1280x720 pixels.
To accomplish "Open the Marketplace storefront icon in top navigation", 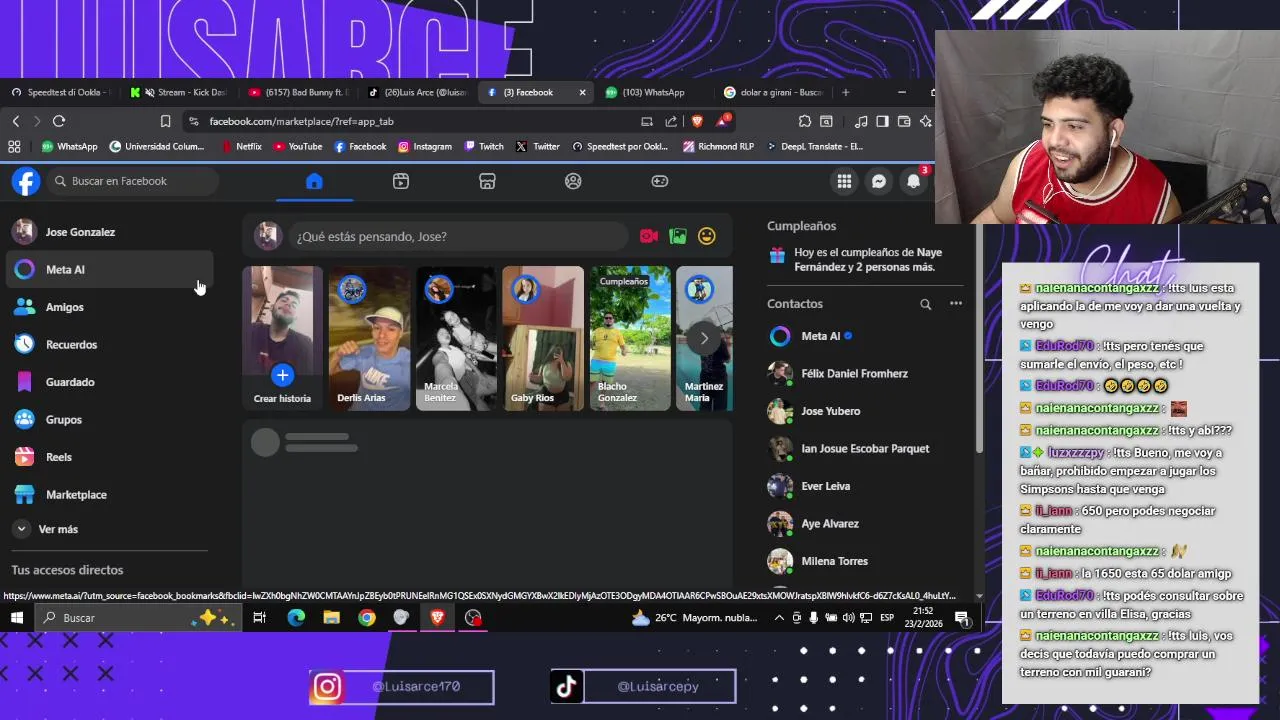I will point(487,181).
